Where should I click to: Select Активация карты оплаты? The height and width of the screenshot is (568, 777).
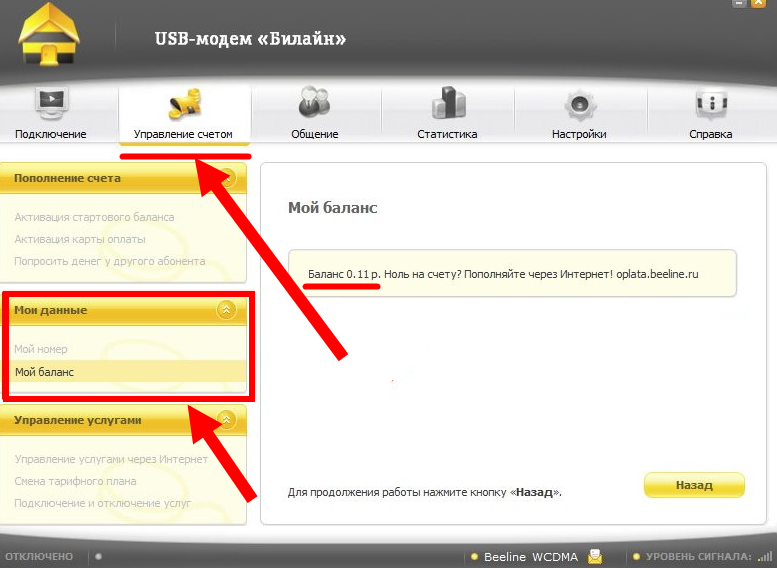point(80,239)
